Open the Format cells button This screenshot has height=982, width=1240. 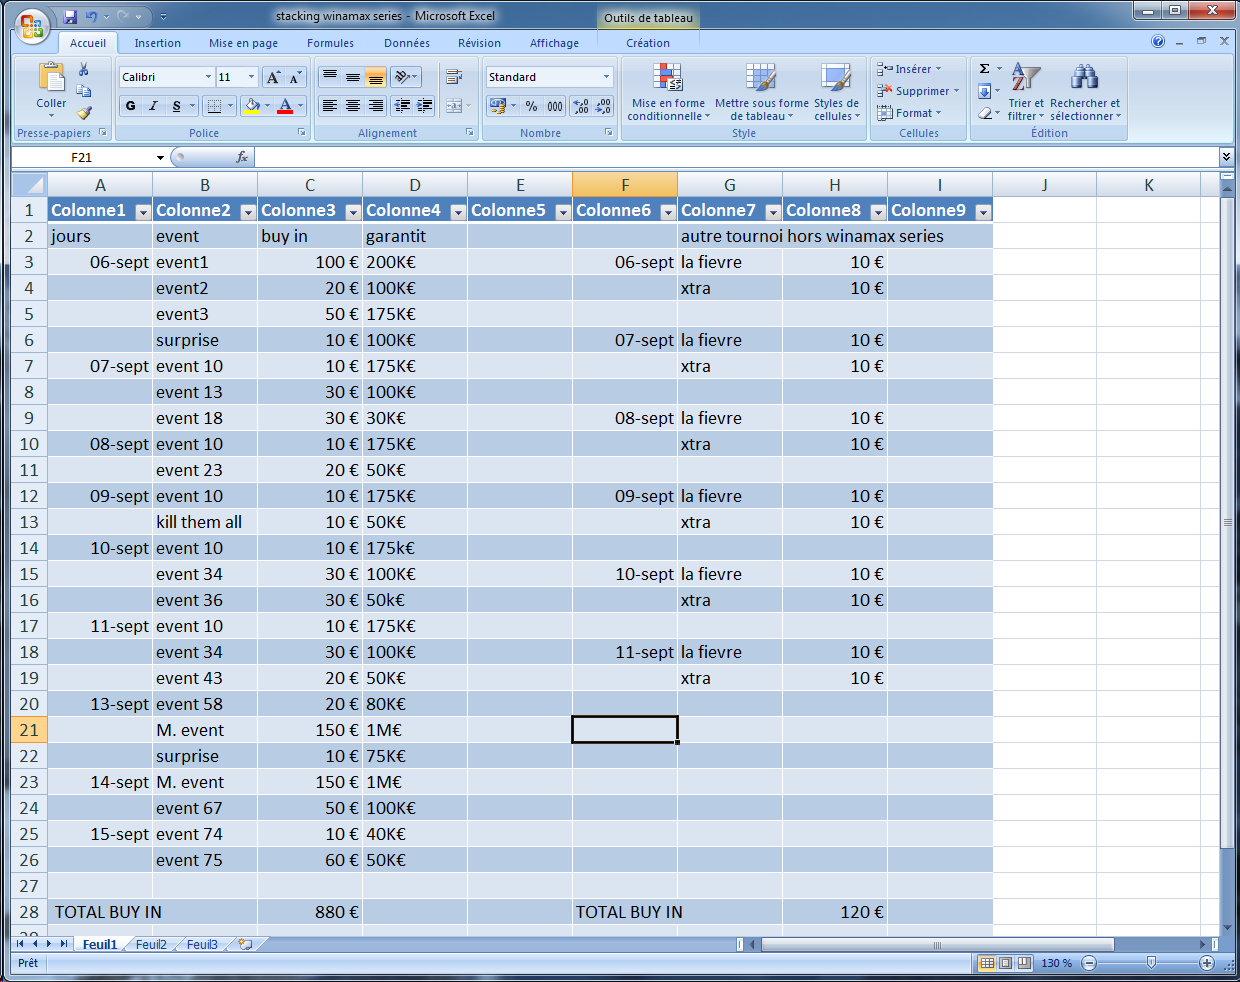pos(910,113)
